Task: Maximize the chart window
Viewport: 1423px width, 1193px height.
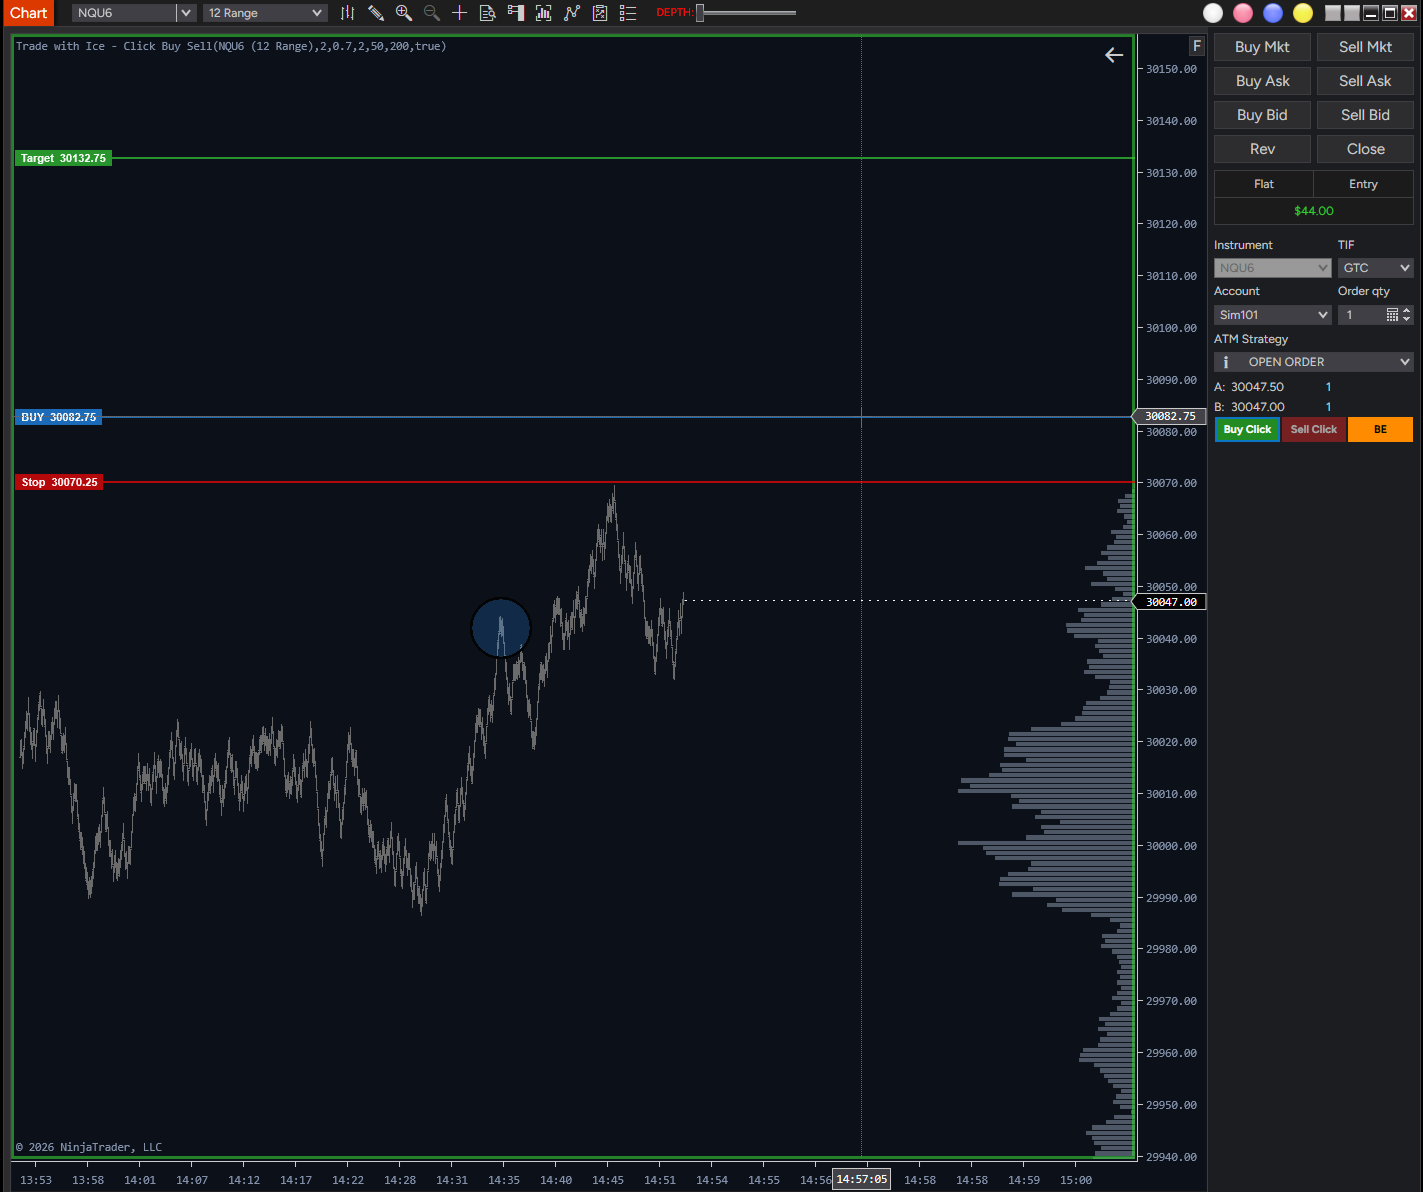Action: click(x=1390, y=13)
